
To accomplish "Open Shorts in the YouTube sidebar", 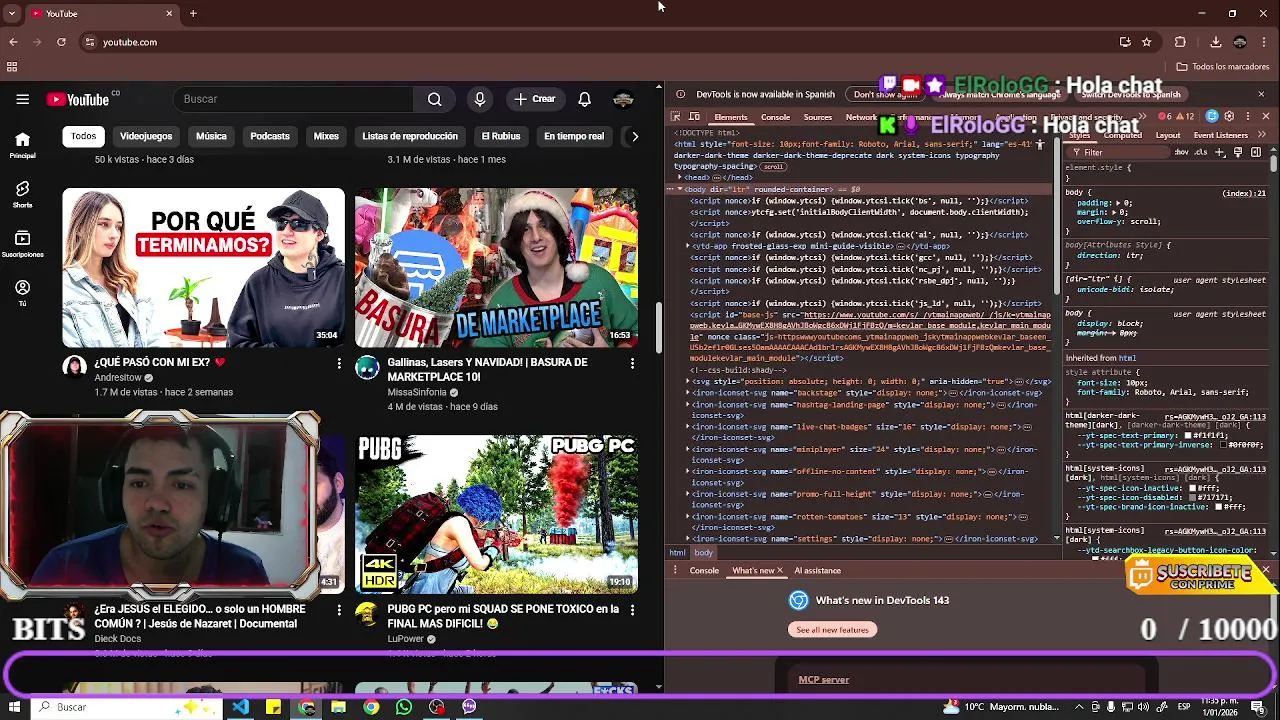I will click(x=22, y=194).
